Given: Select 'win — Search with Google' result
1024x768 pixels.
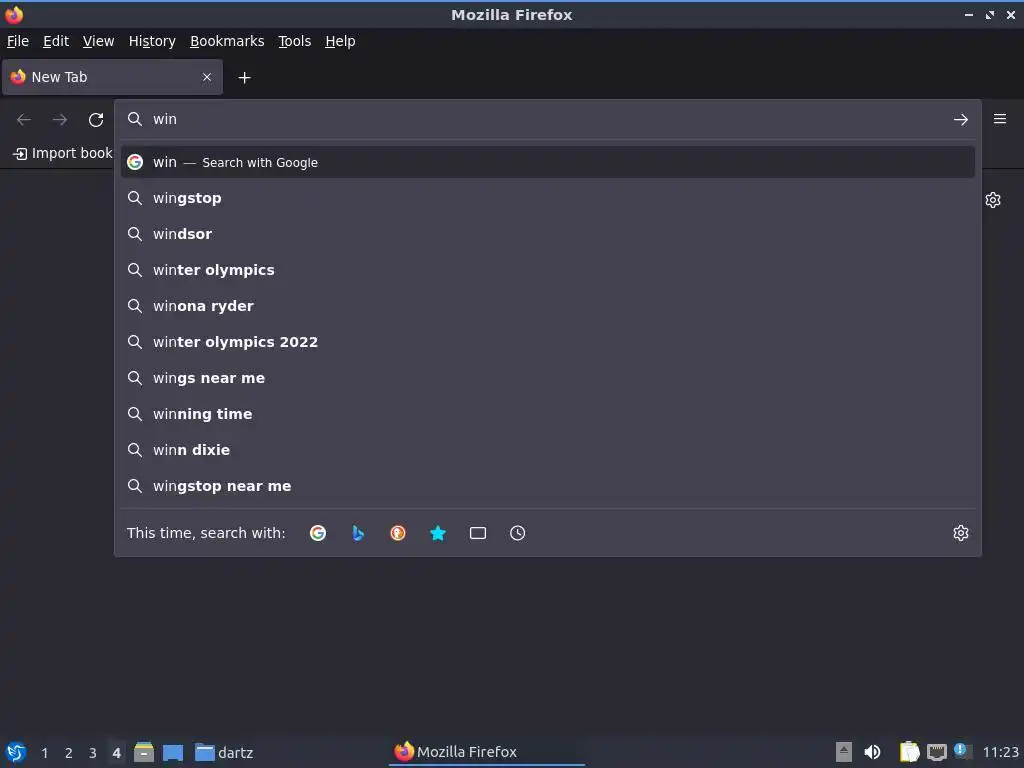Looking at the screenshot, I should coord(547,162).
